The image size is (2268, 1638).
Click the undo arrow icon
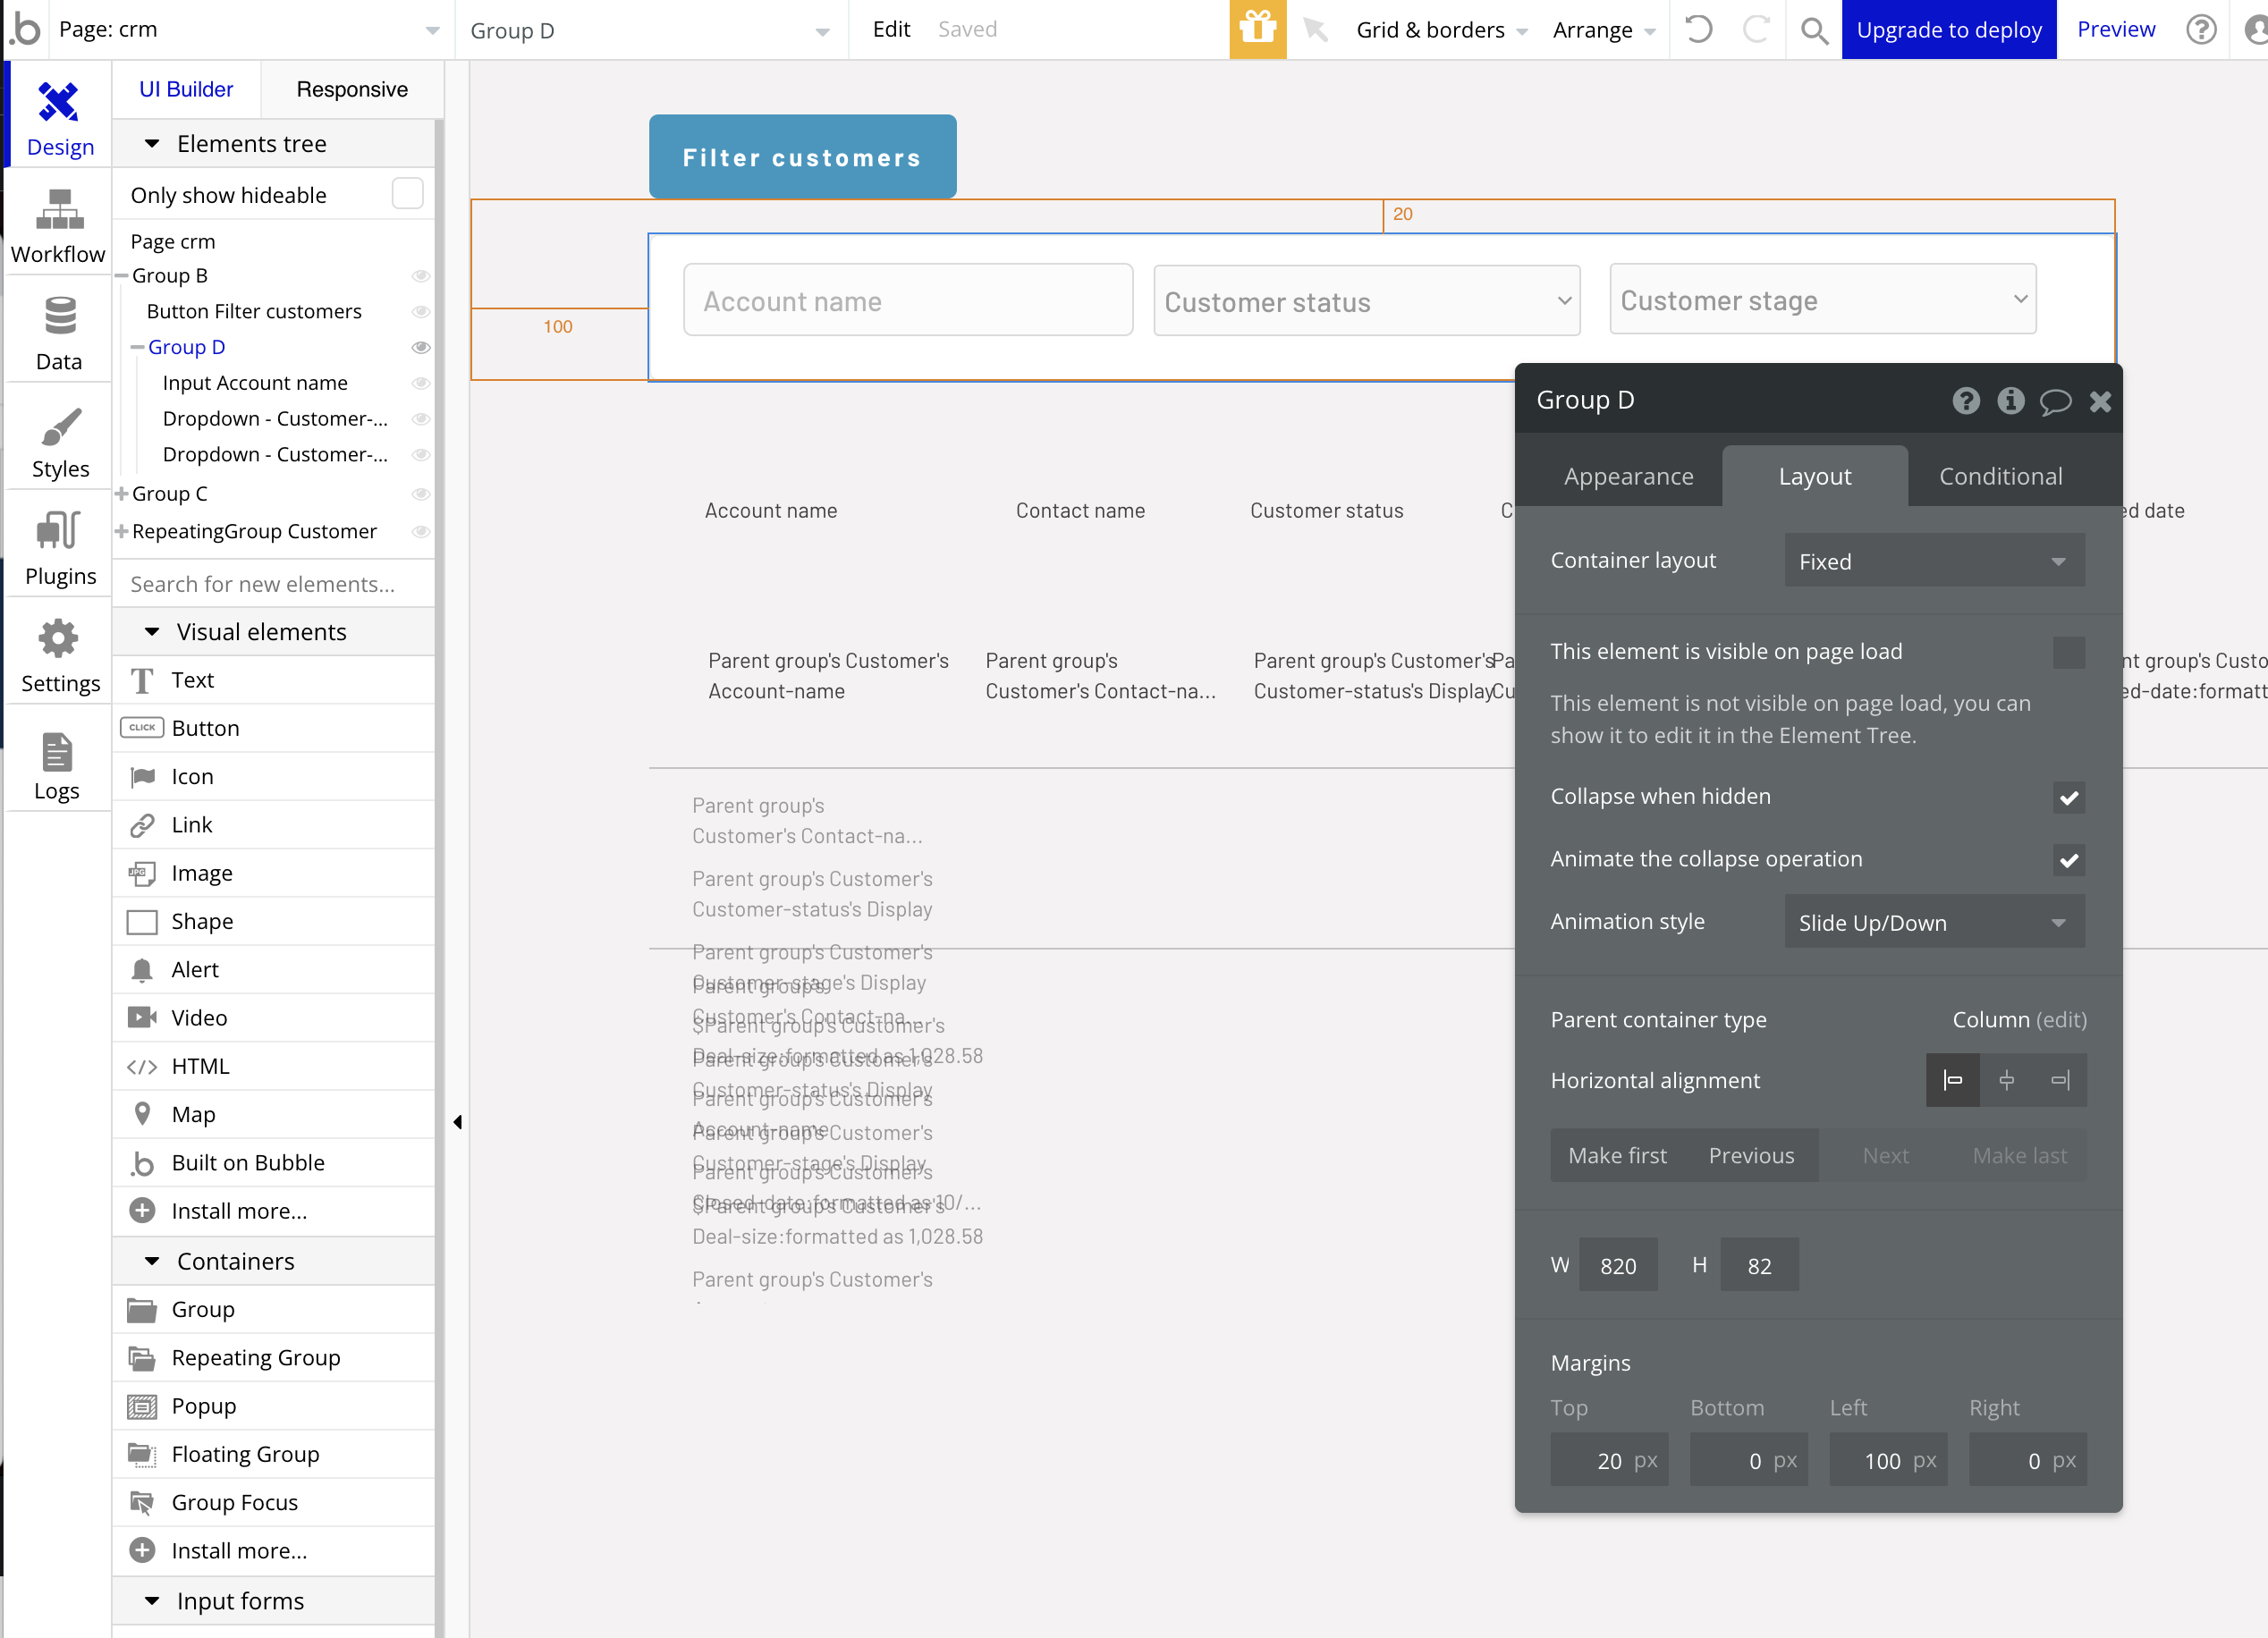1698,29
